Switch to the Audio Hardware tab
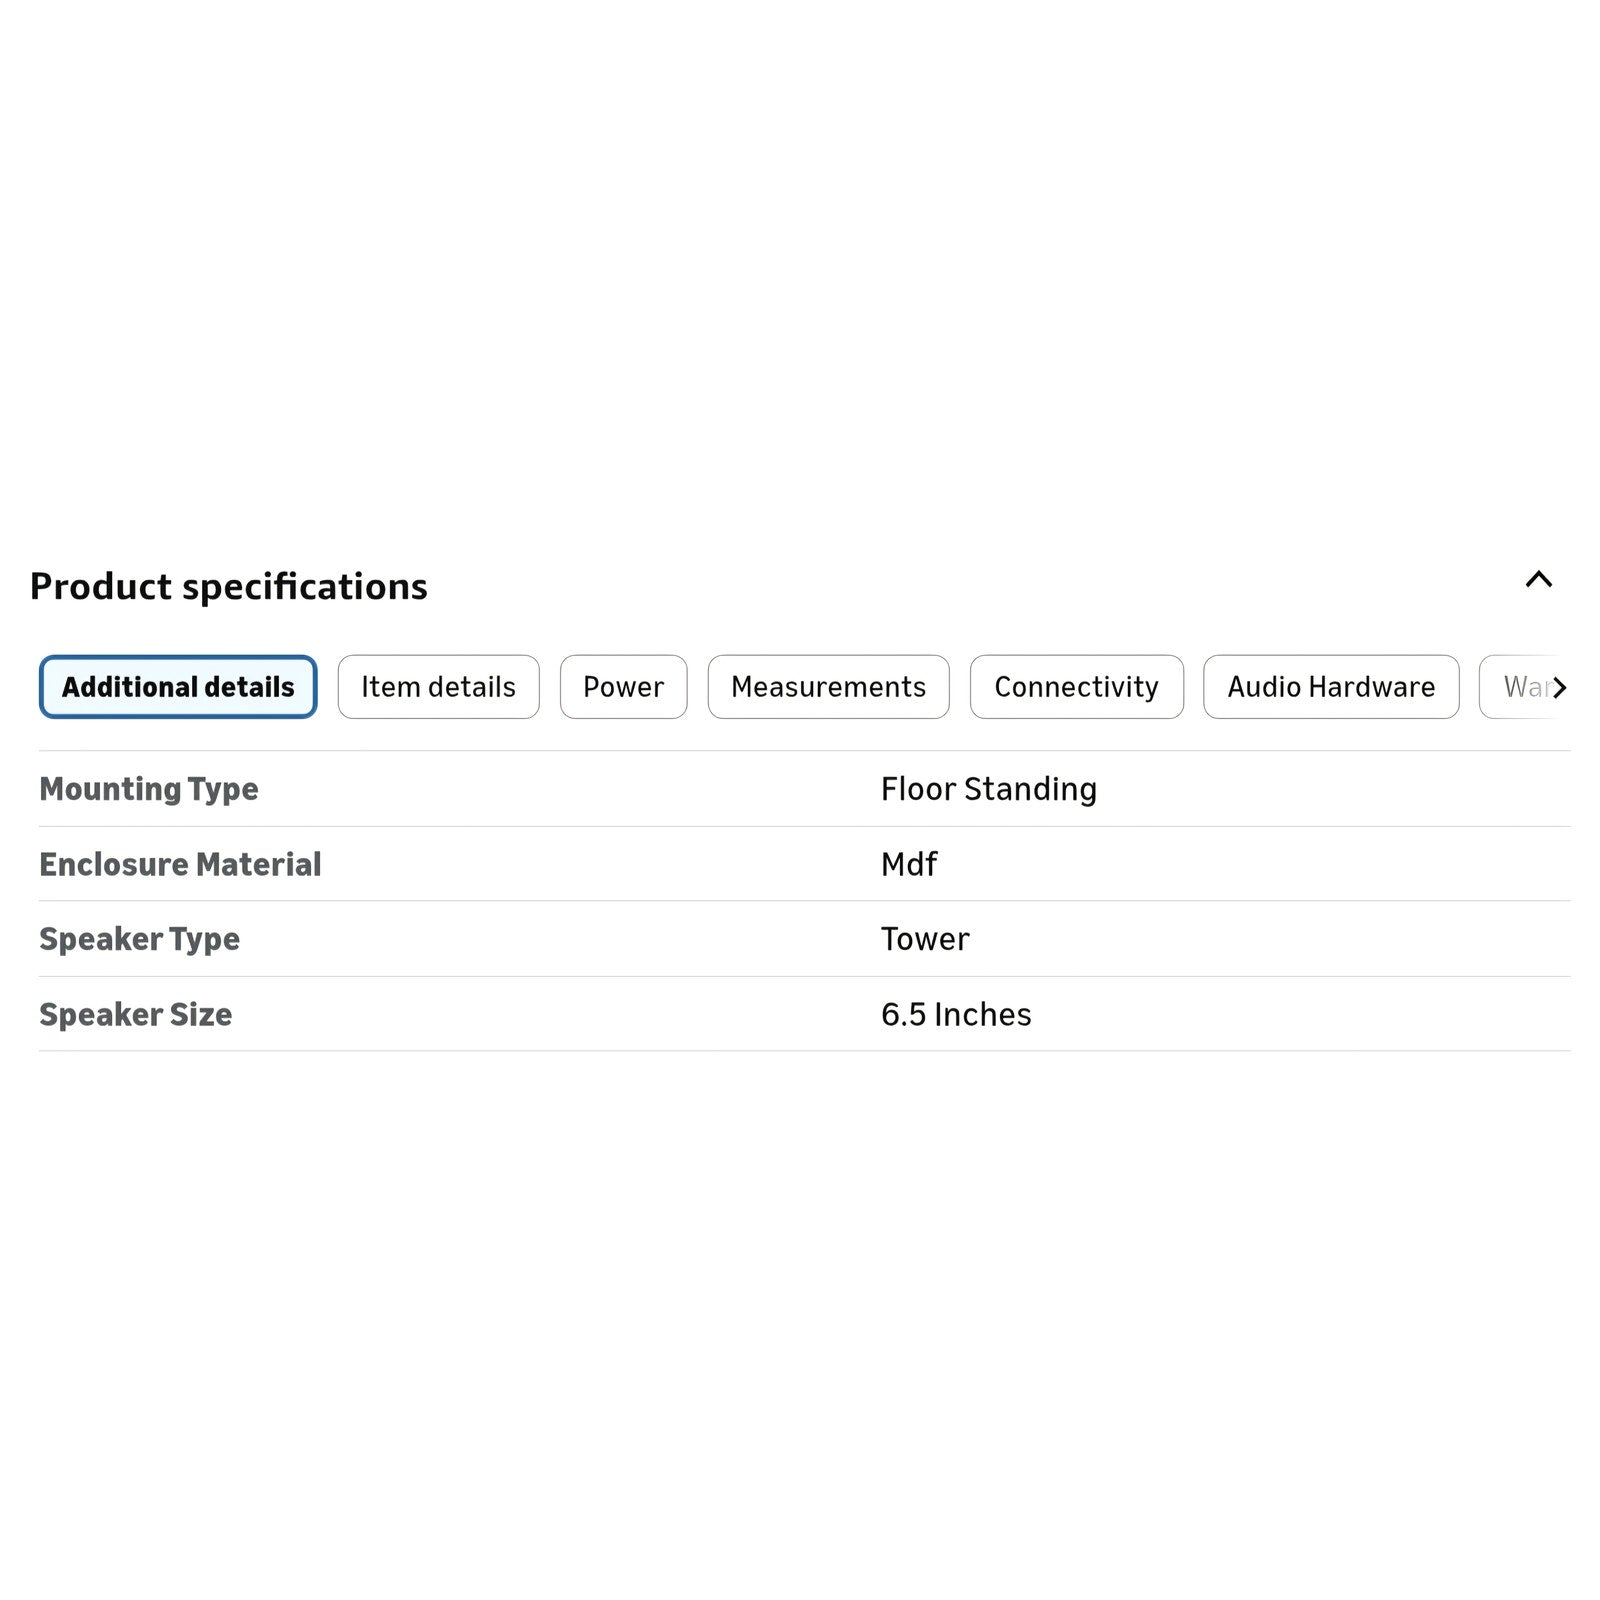Screen dimensions: 1600x1600 pos(1331,687)
